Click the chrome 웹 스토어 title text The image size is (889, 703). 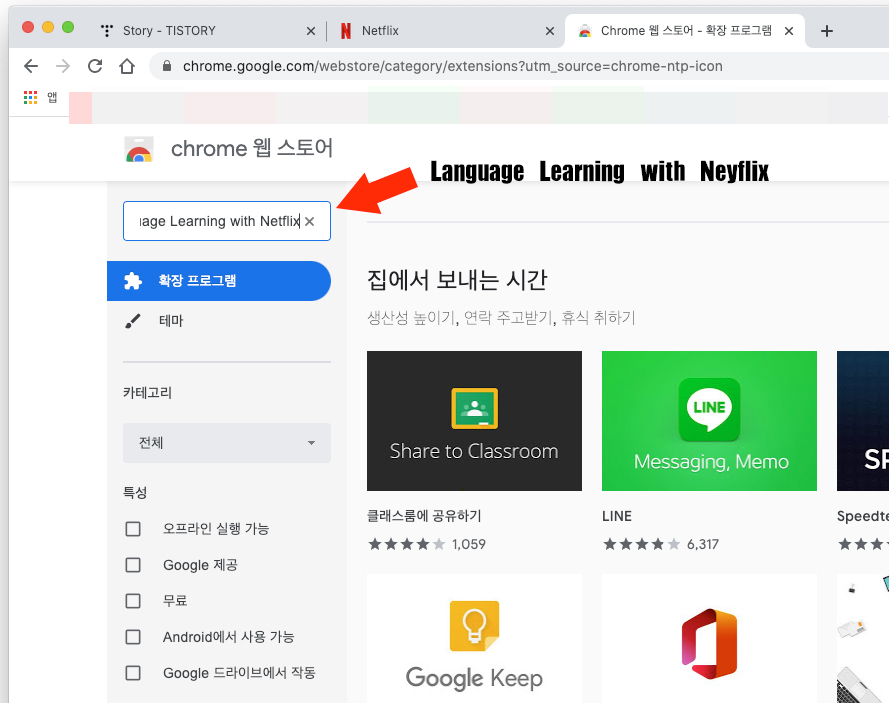[252, 149]
